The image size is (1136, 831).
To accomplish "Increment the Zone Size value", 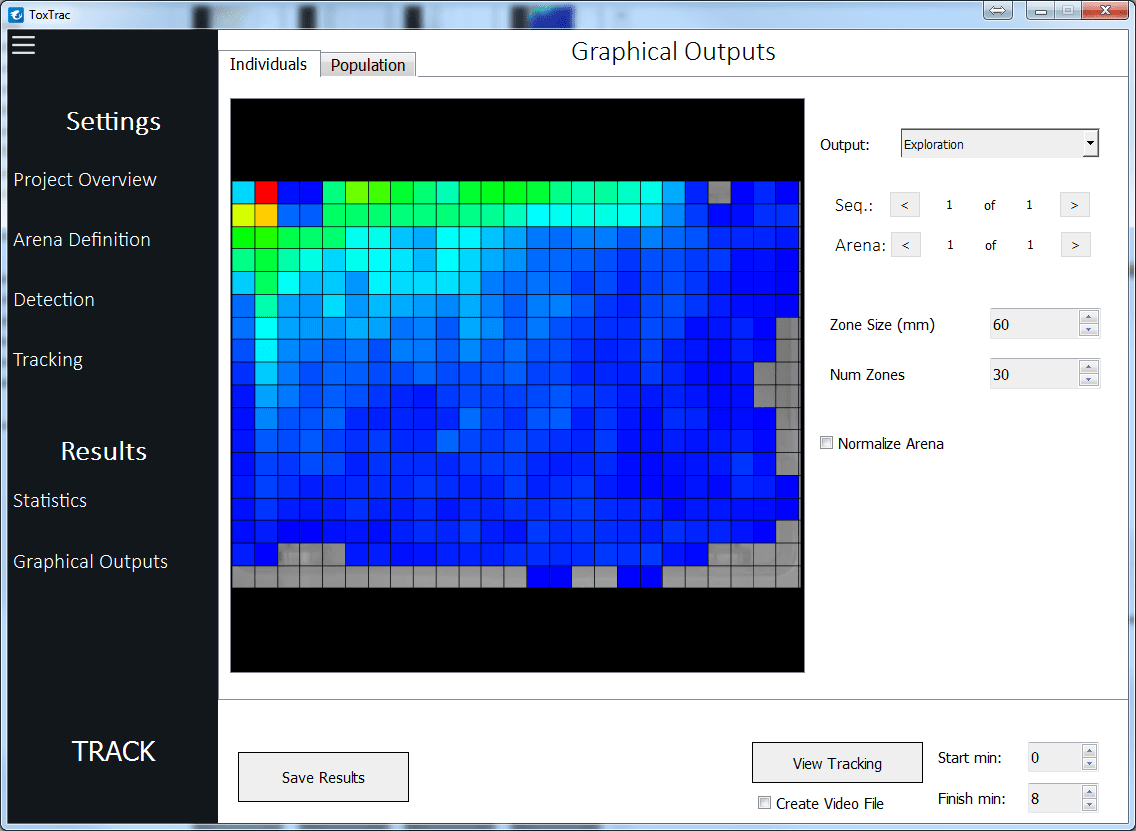I will click(1088, 317).
